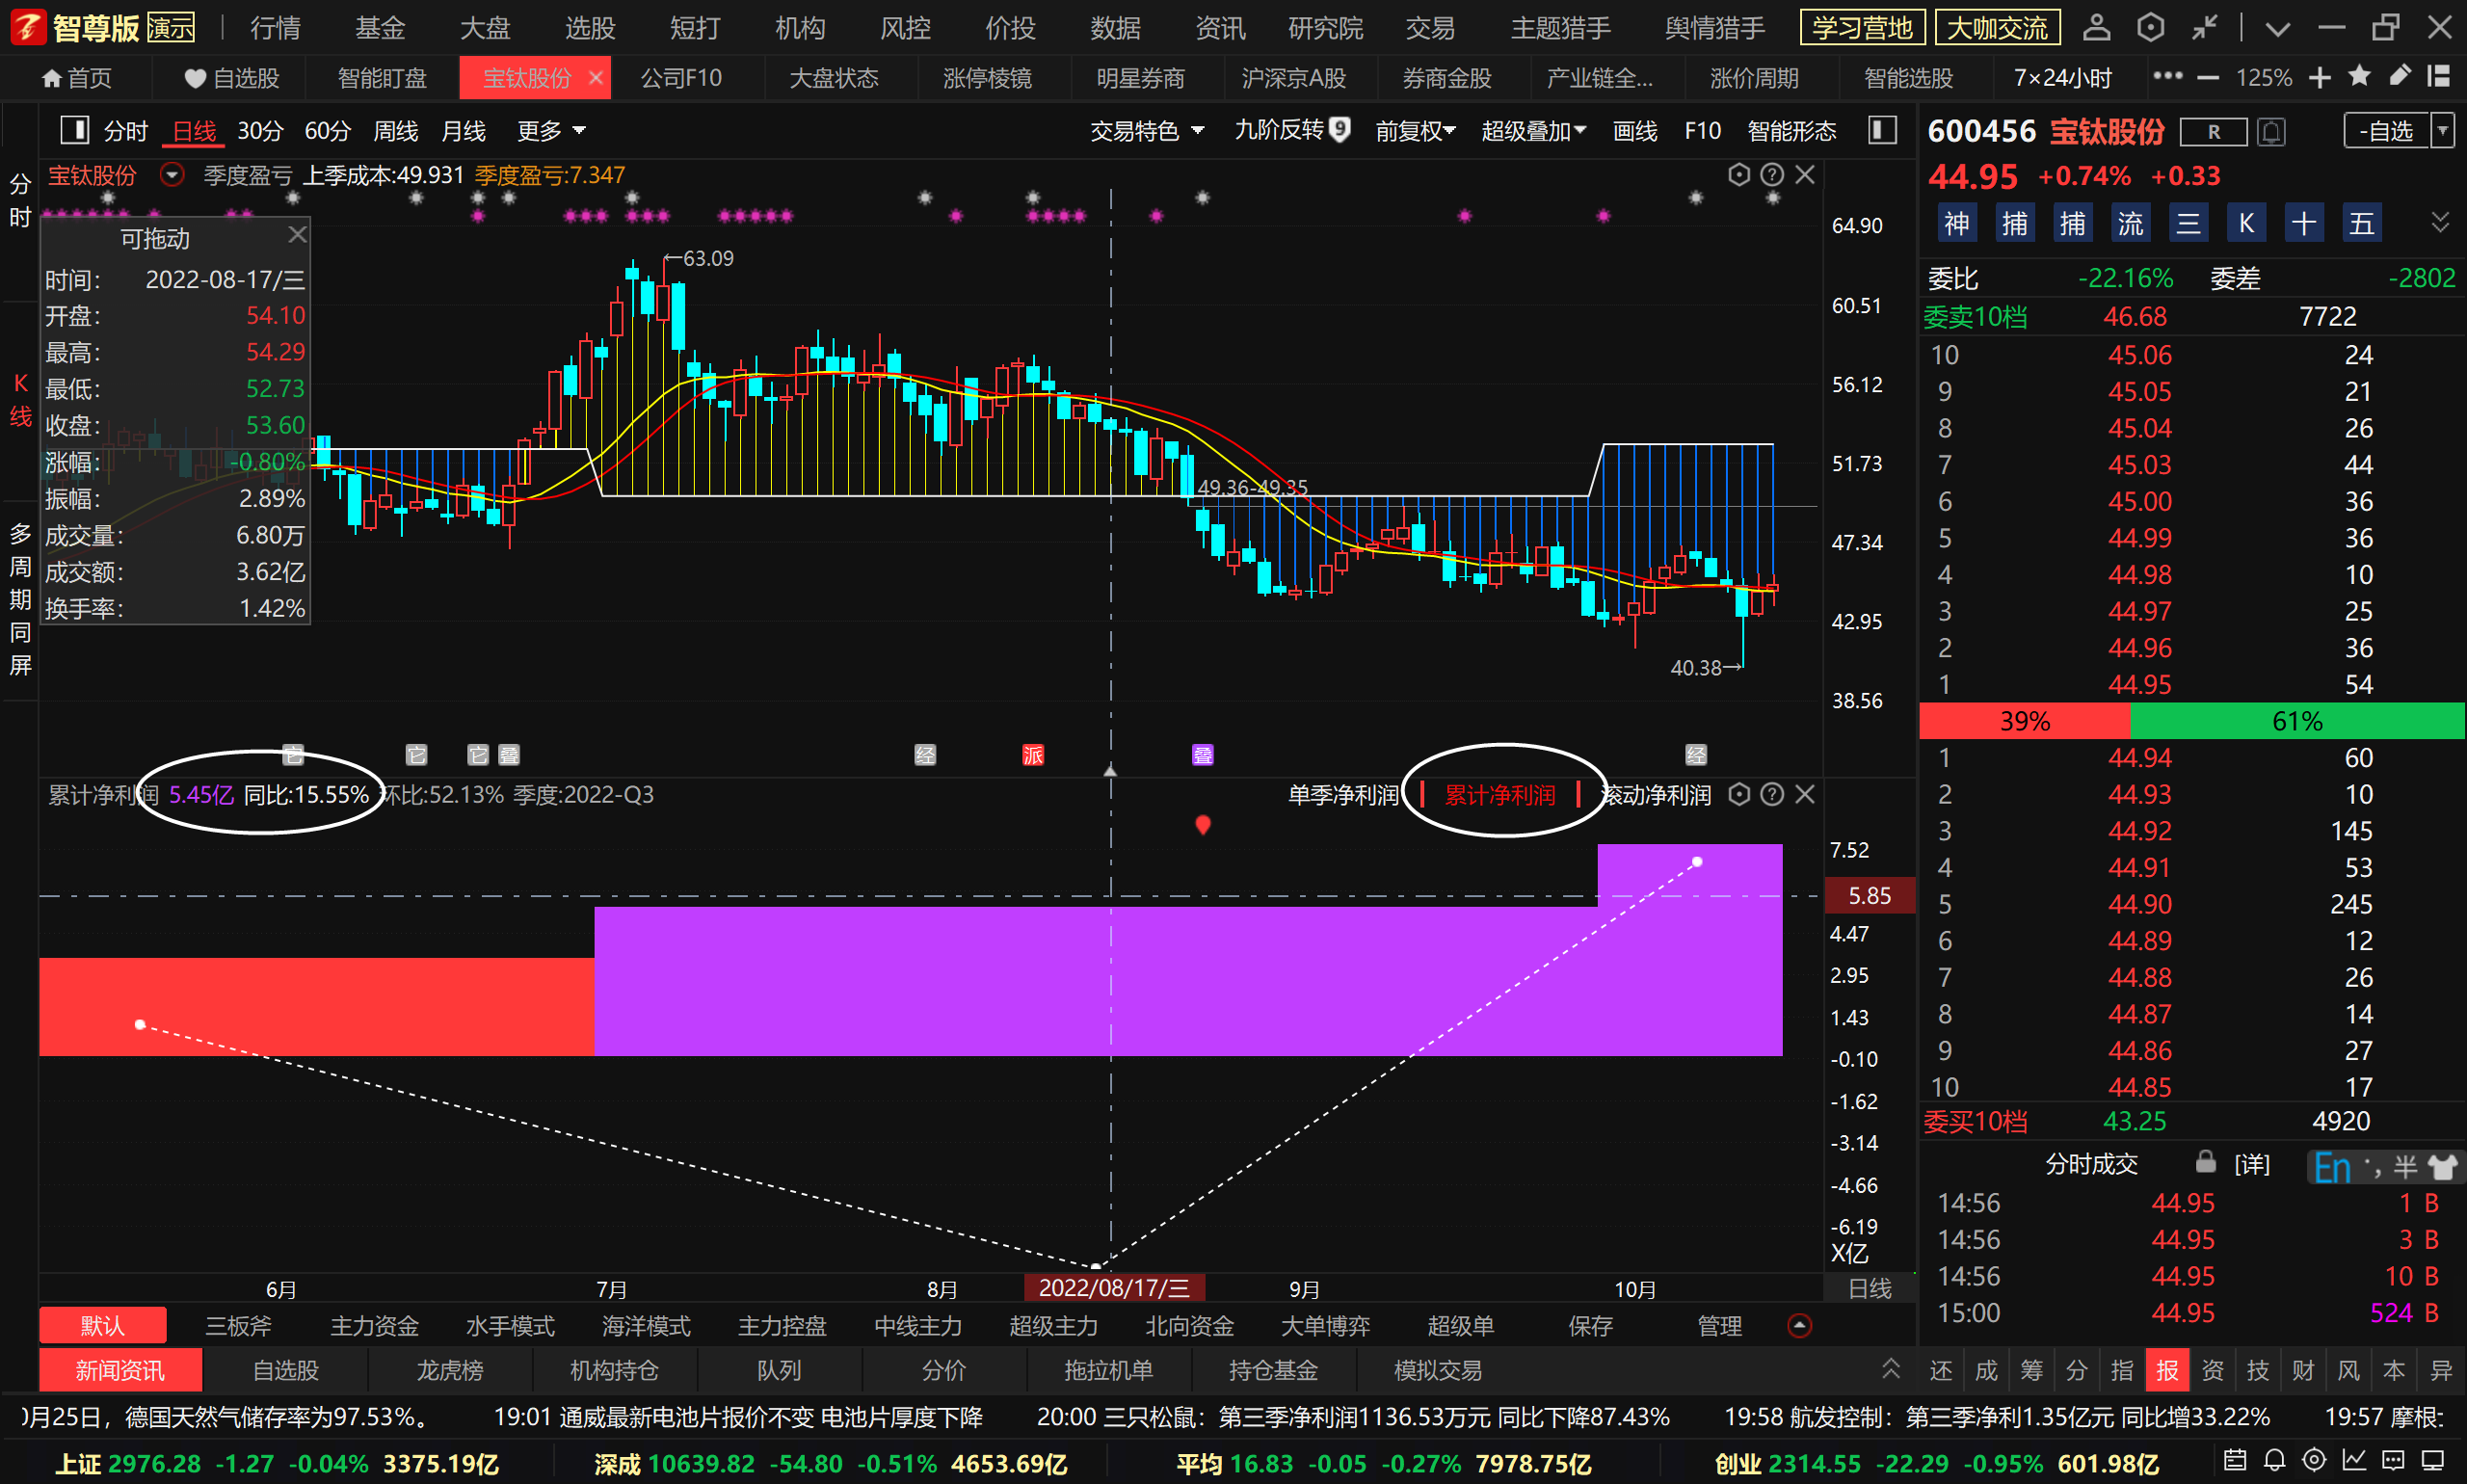This screenshot has height=1484, width=2467.
Task: Click the 大咖交流 button
Action: pyautogui.click(x=1997, y=27)
